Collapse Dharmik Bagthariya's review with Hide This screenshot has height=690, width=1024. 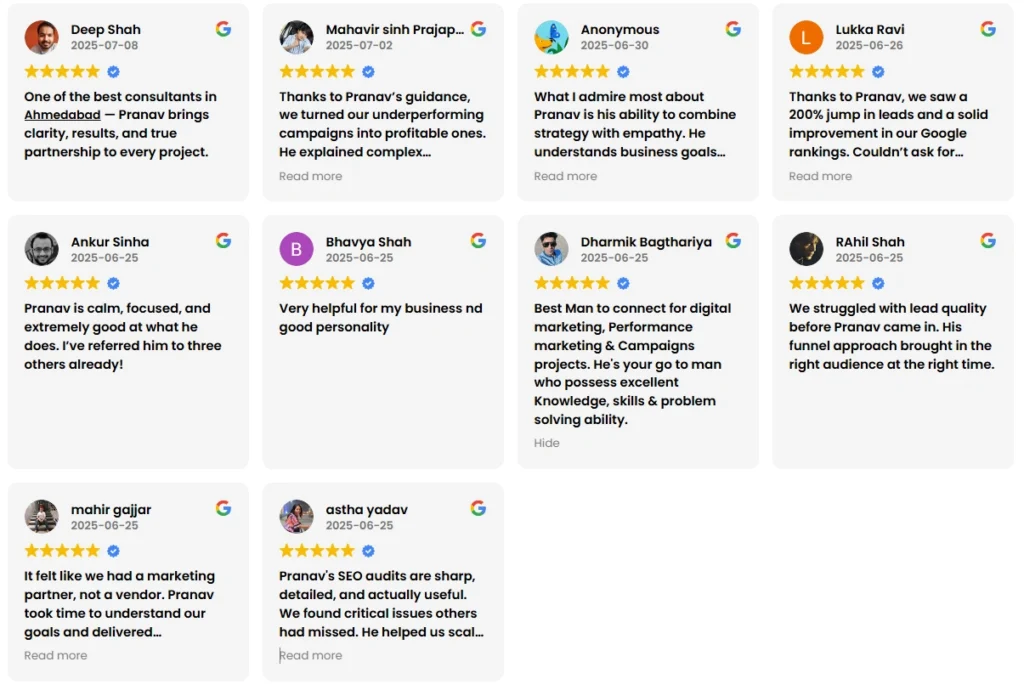click(547, 443)
